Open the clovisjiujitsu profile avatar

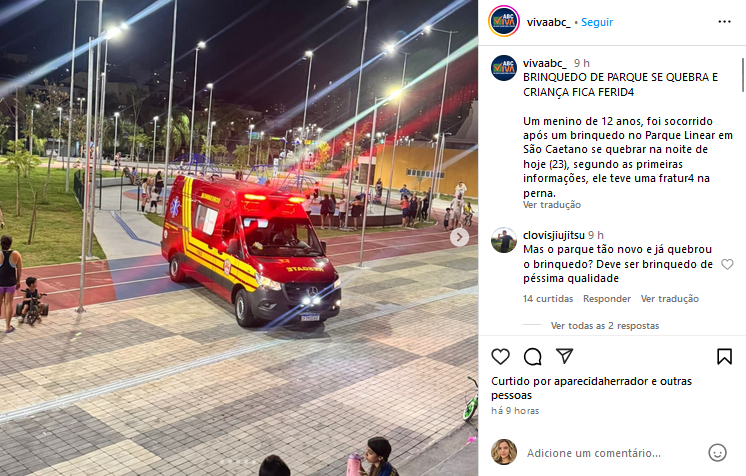tap(504, 240)
